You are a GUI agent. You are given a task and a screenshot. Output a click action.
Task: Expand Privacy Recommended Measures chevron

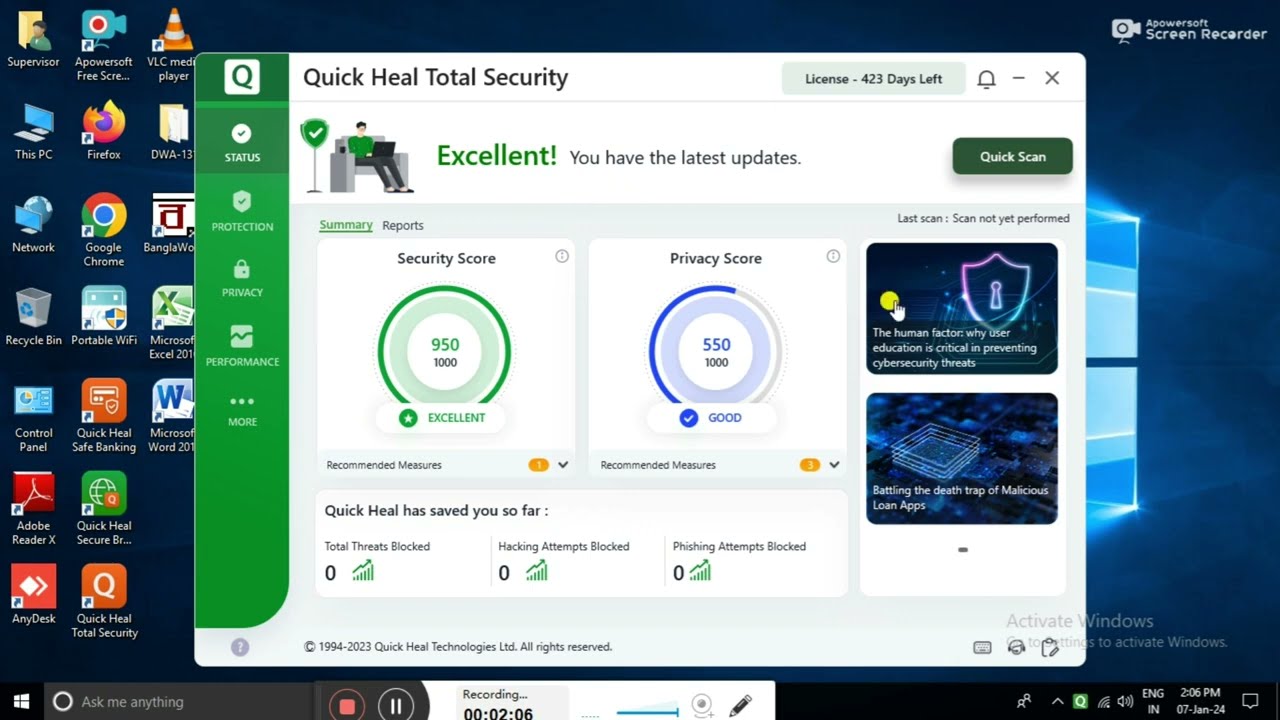(834, 465)
